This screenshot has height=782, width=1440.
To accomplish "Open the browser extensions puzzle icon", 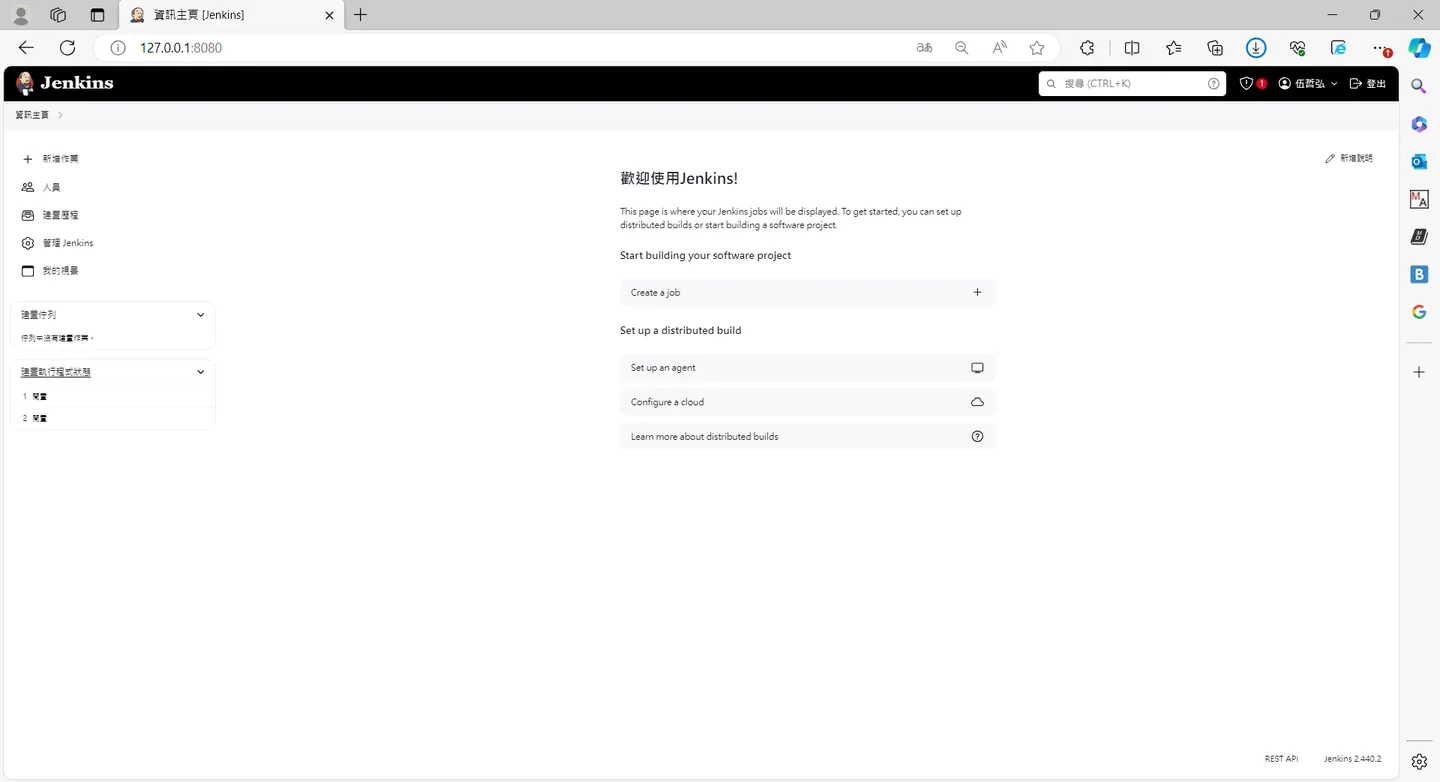I will [1087, 48].
